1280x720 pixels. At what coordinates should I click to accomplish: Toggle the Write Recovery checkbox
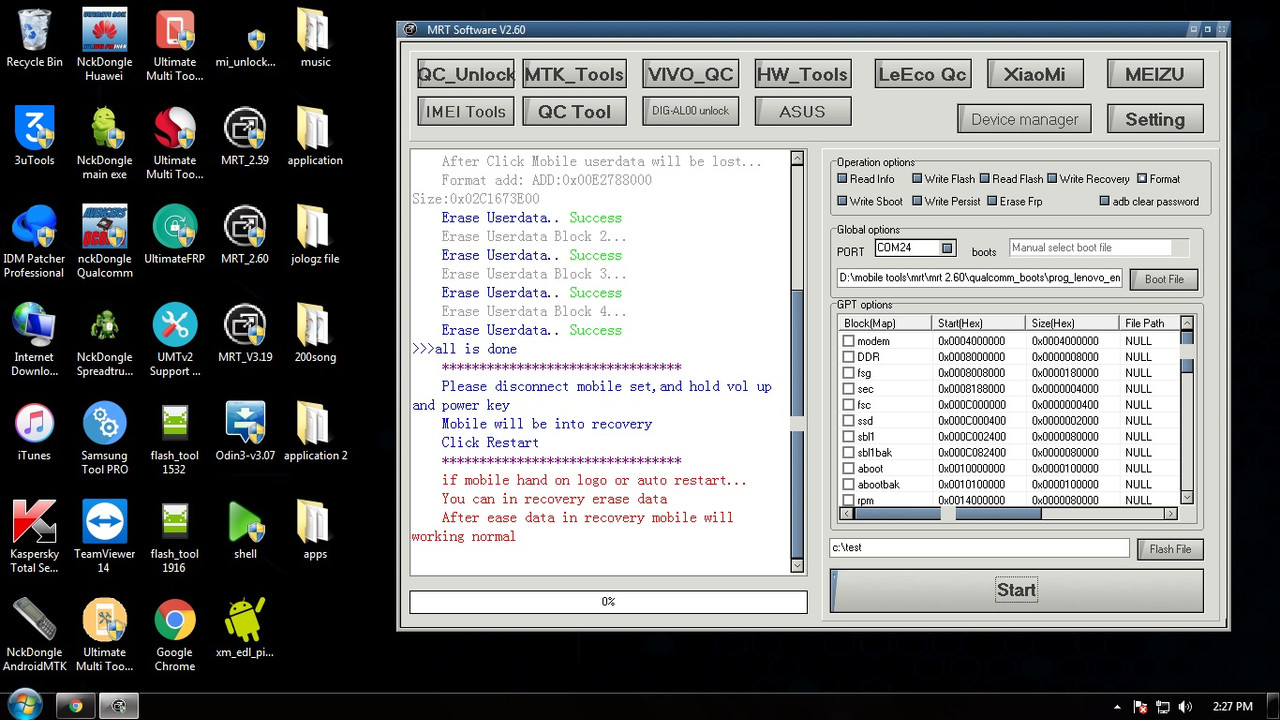(x=1052, y=179)
